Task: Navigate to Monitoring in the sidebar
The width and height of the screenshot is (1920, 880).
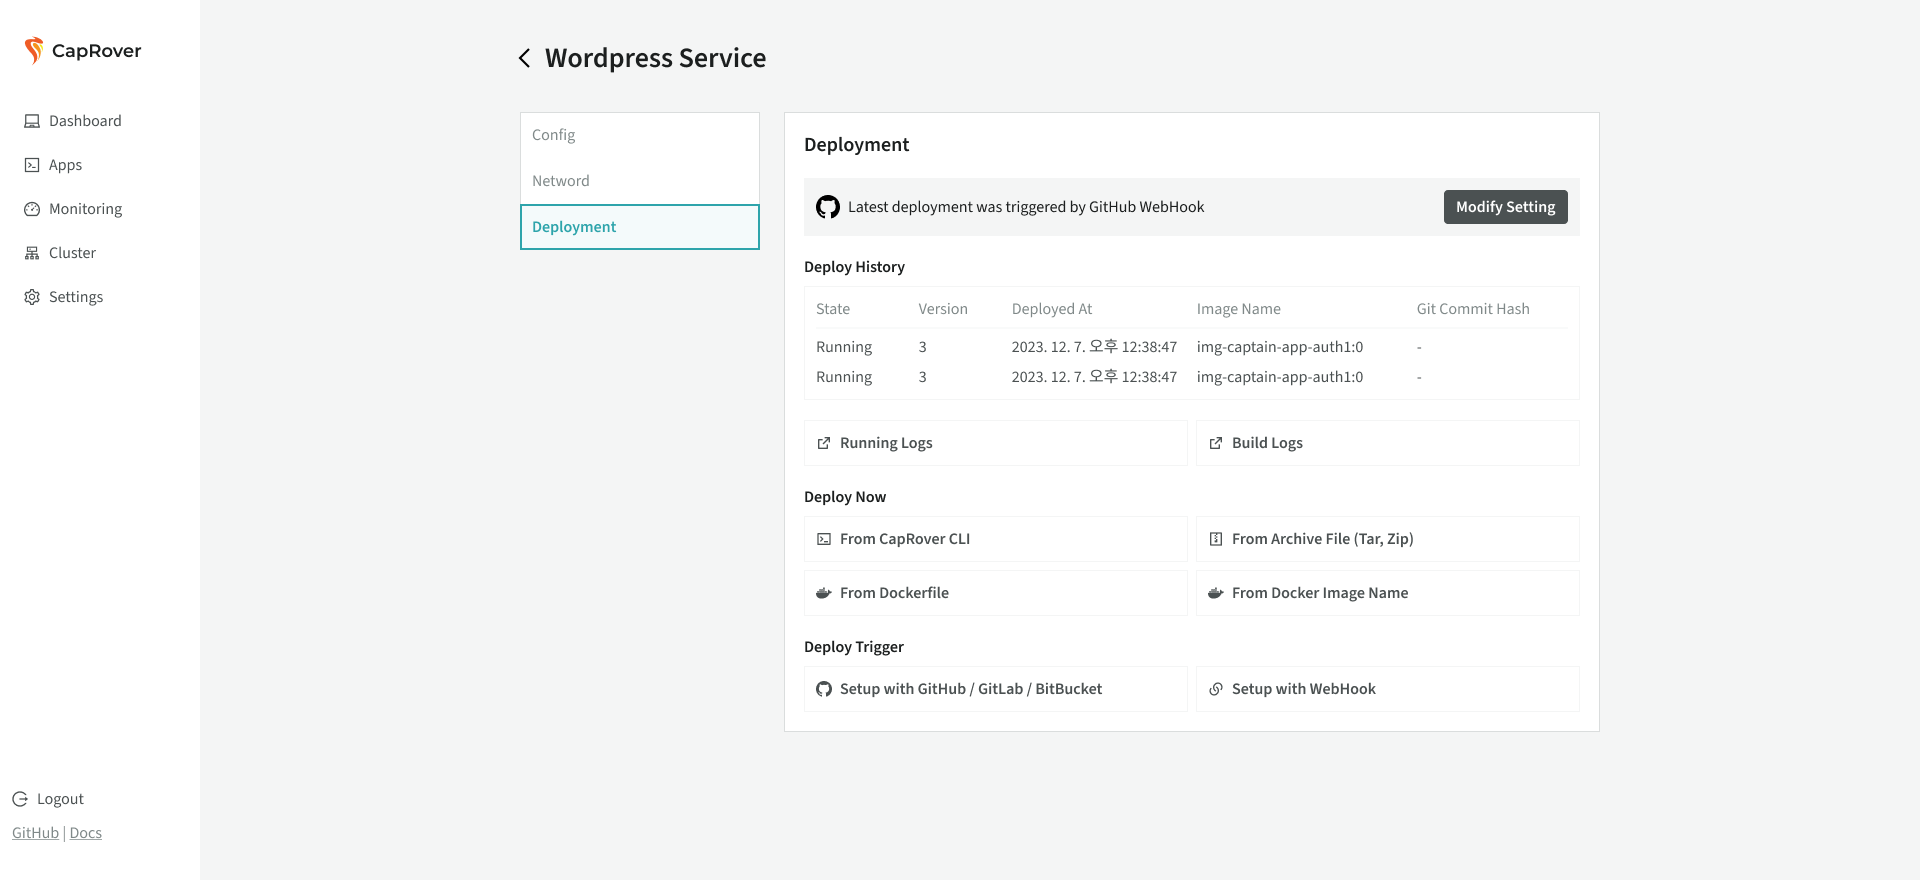Action: 85,209
